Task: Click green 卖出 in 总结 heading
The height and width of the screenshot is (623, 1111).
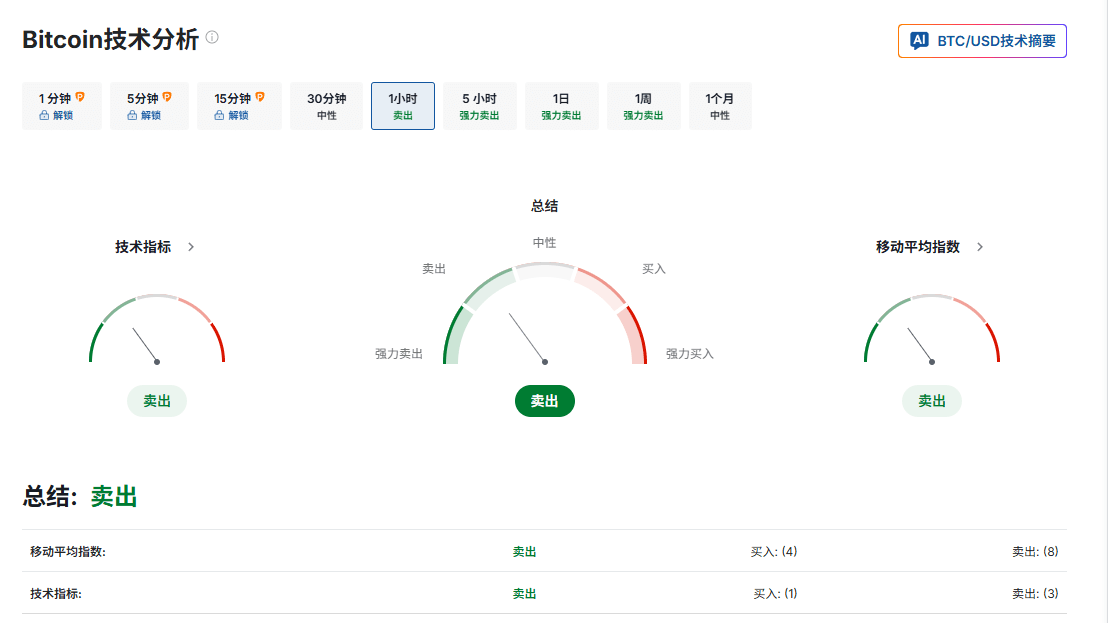Action: [114, 497]
